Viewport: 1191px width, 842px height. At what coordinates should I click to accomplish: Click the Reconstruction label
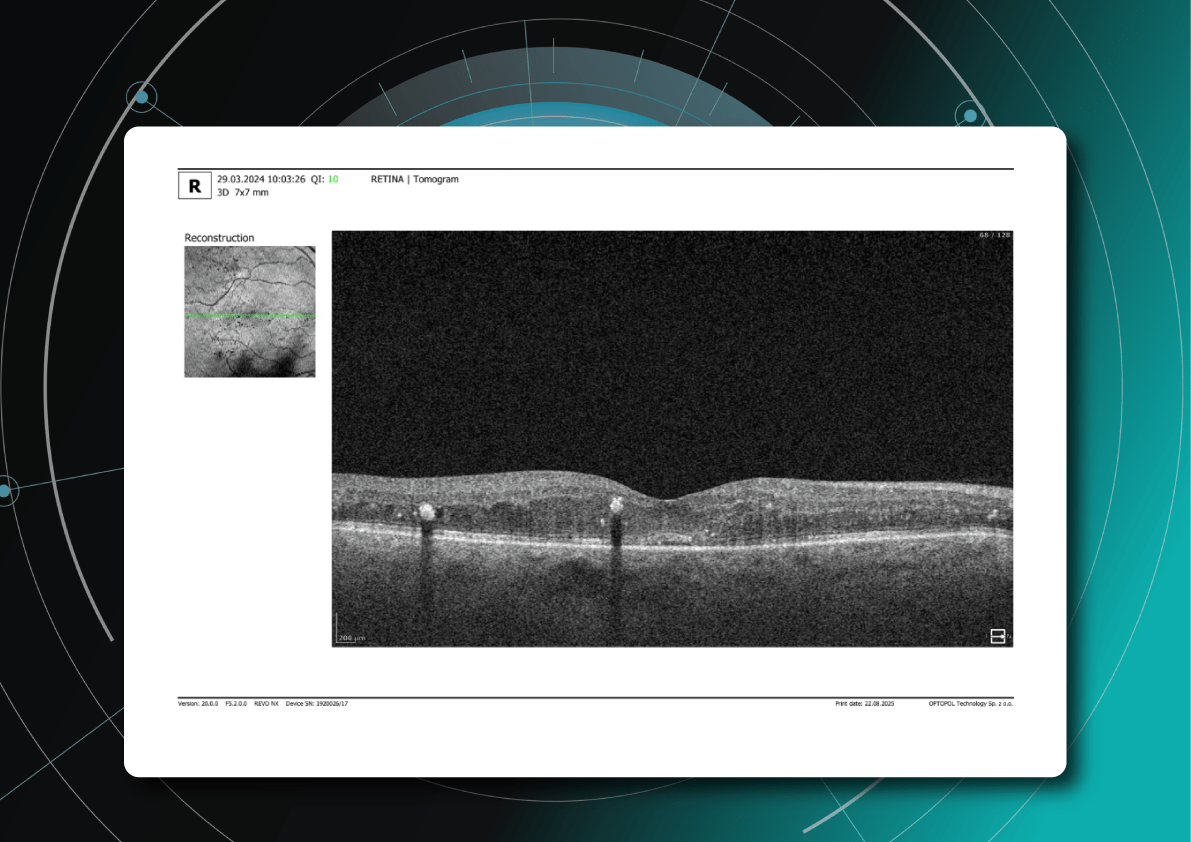coord(219,238)
